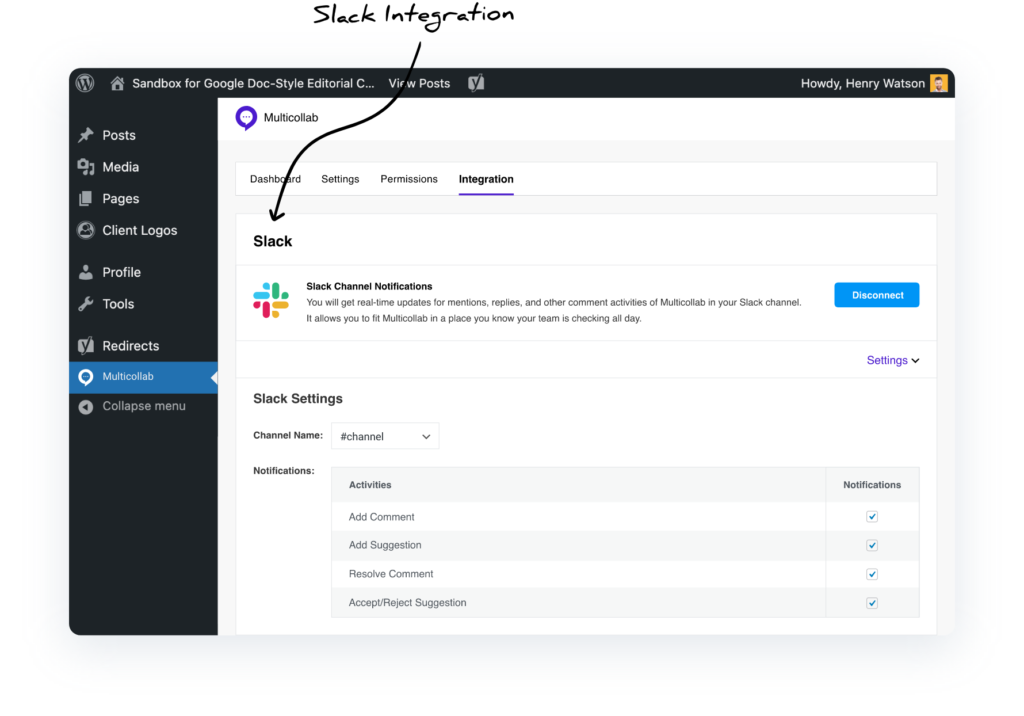Click the Accept/Reject Suggestion row text
The height and width of the screenshot is (716, 1024).
(x=408, y=602)
